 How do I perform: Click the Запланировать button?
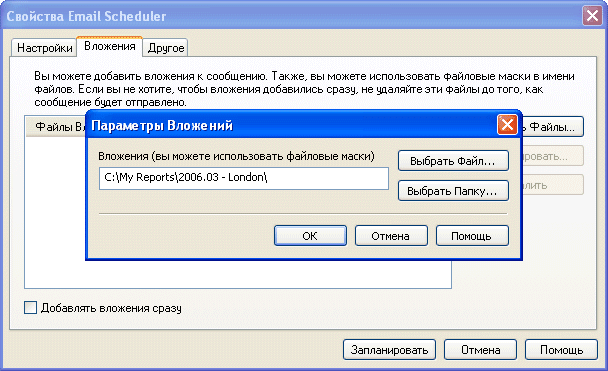tap(389, 350)
